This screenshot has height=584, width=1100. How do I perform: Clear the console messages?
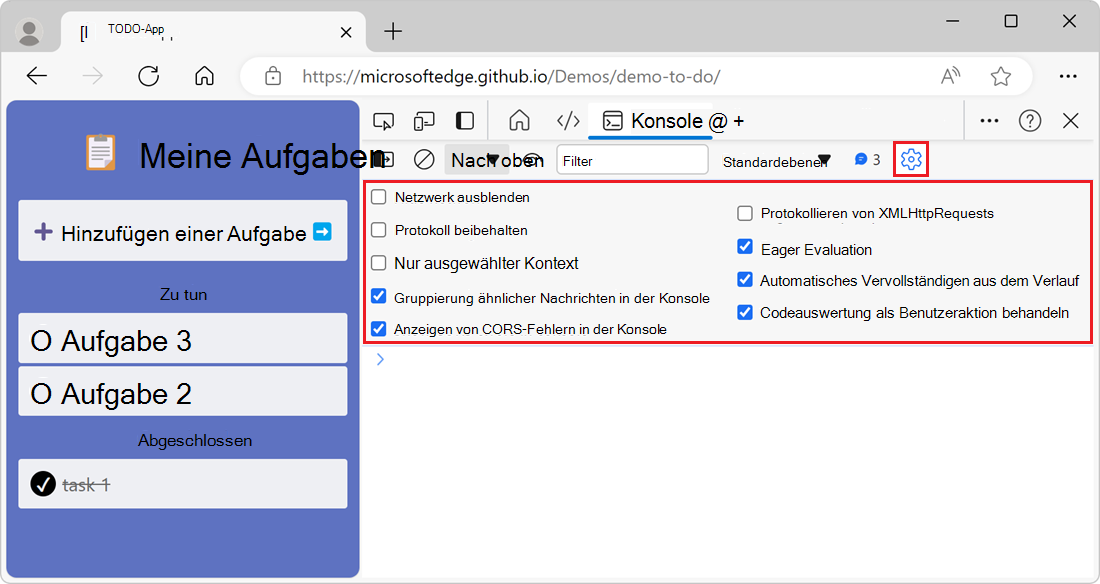tap(424, 158)
